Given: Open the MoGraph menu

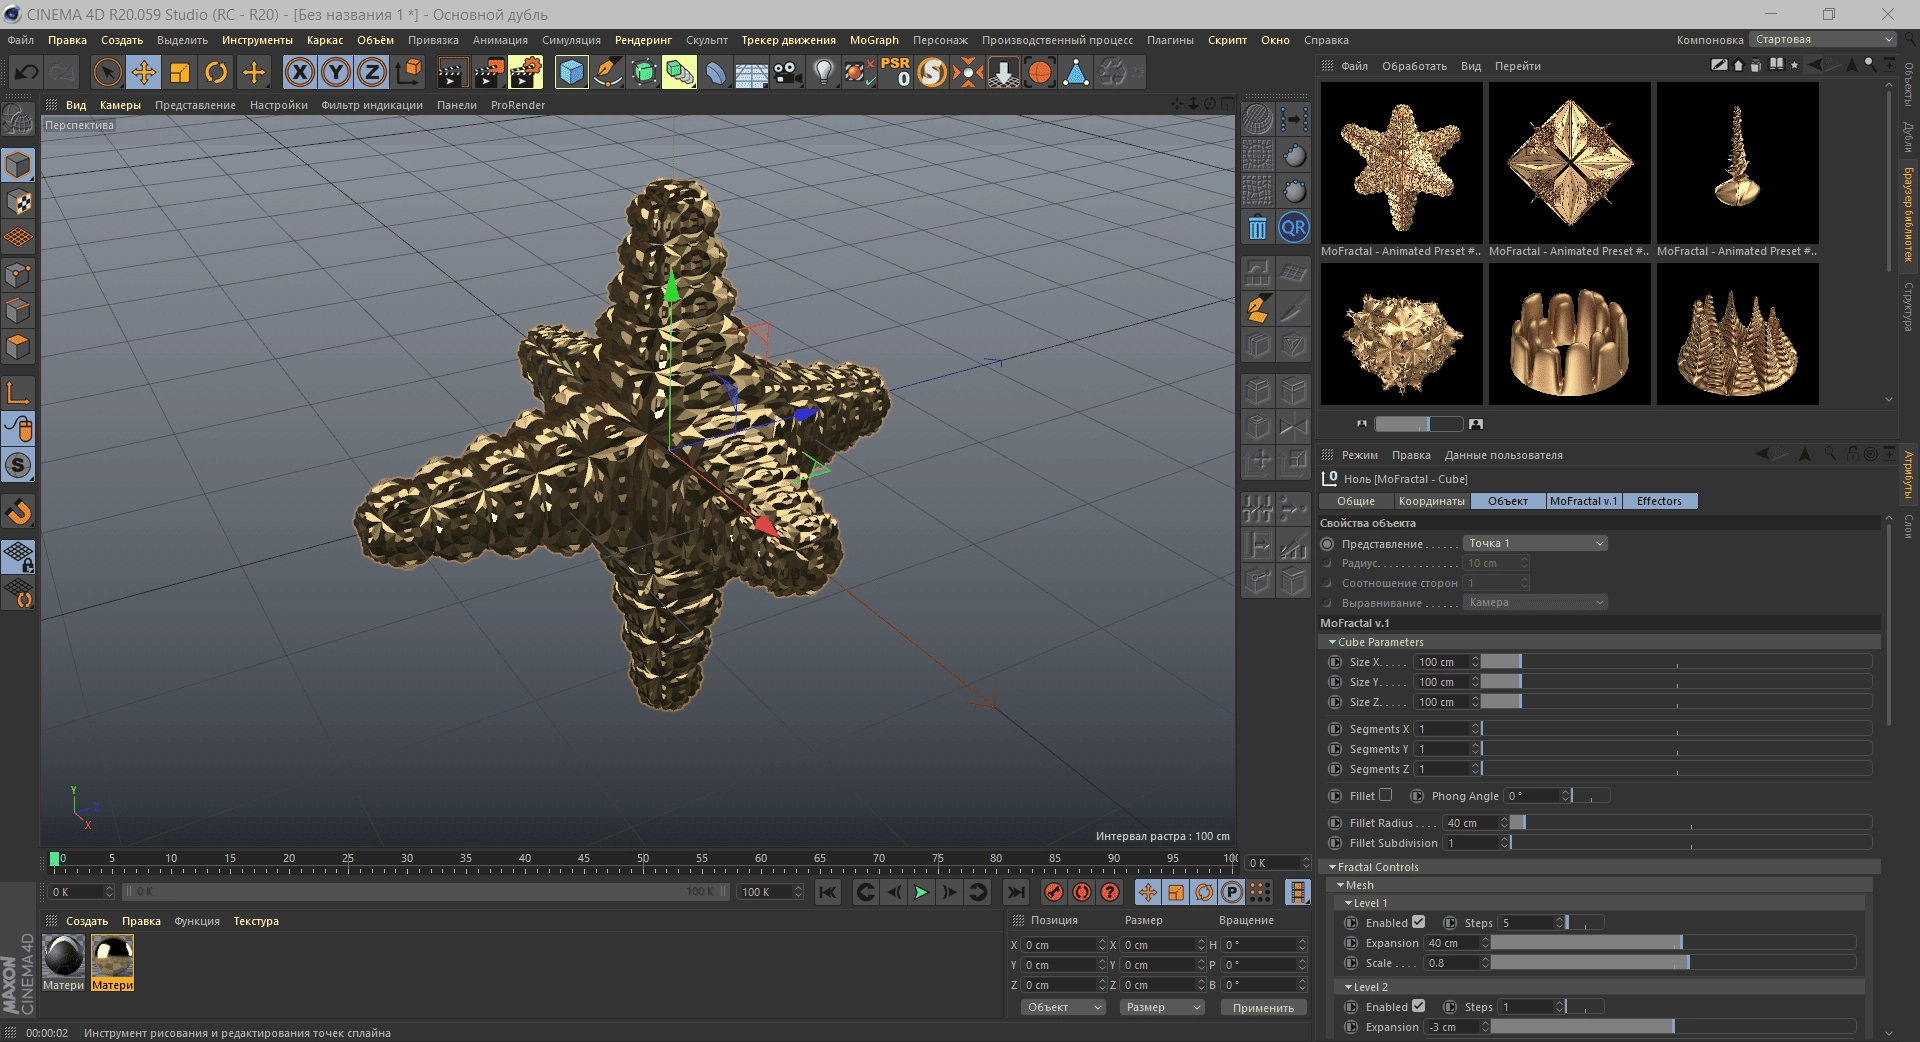Looking at the screenshot, I should (x=874, y=40).
